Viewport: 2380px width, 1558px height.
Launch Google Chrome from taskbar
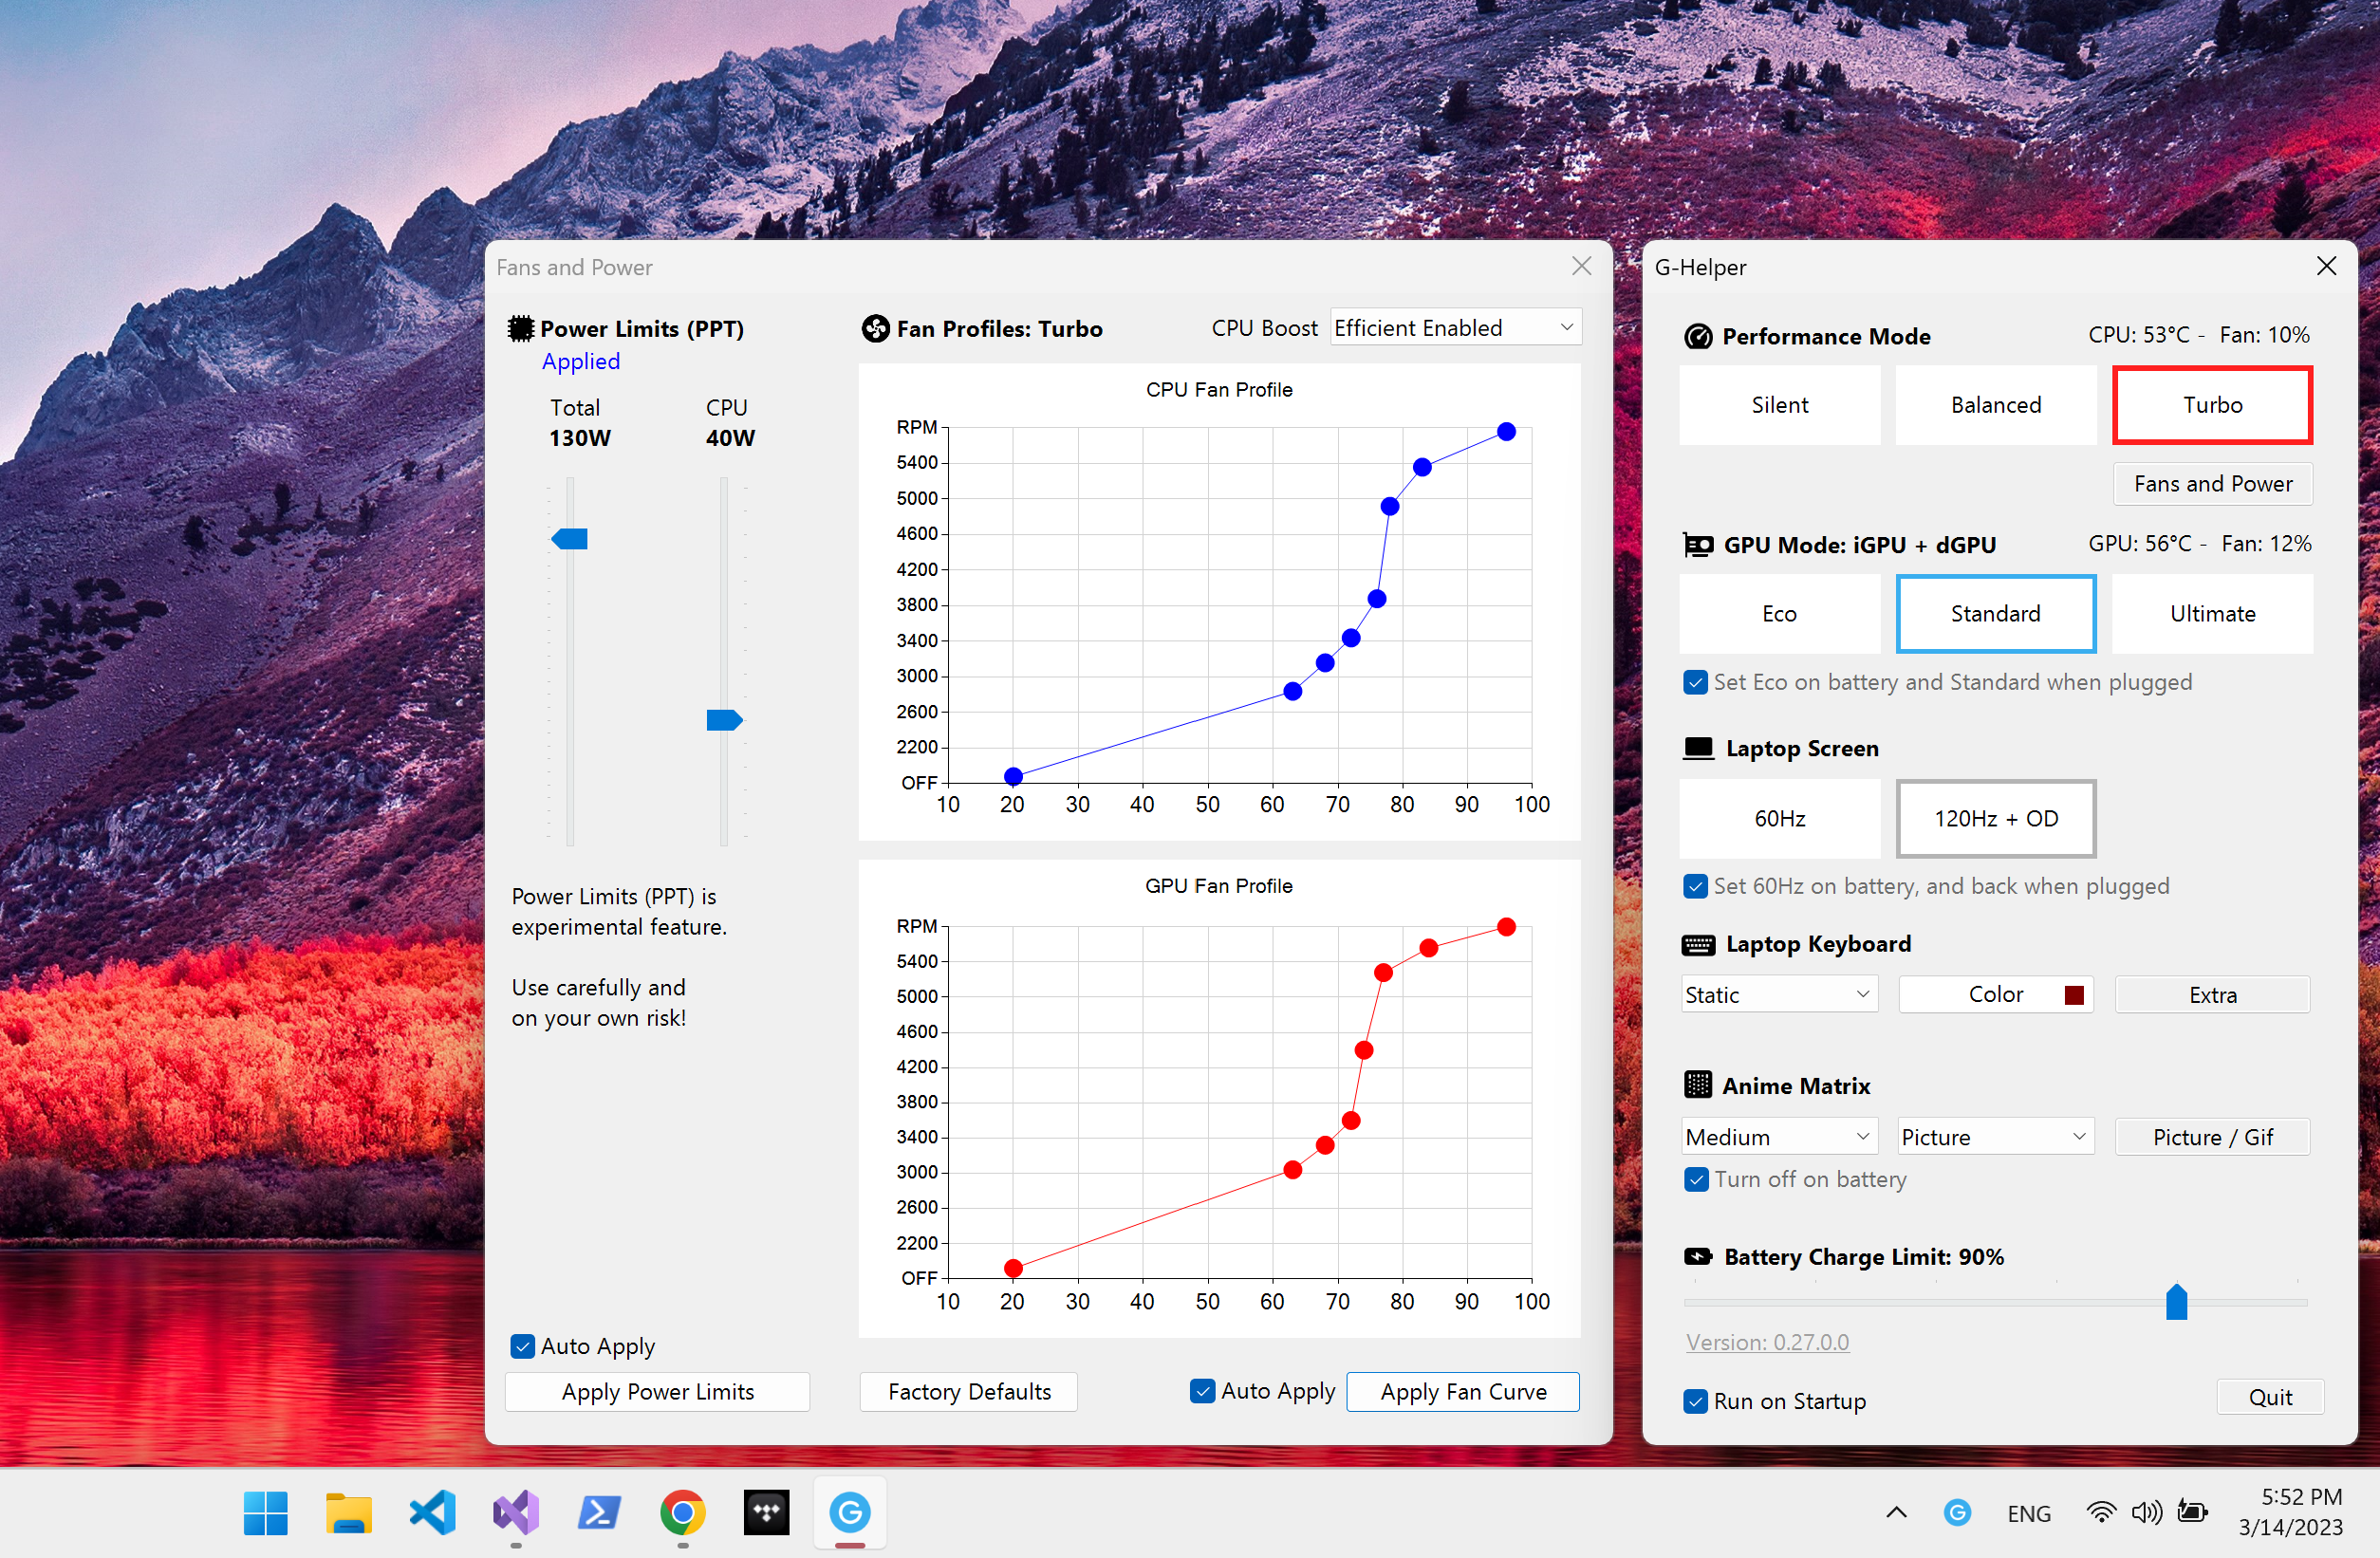(x=682, y=1512)
